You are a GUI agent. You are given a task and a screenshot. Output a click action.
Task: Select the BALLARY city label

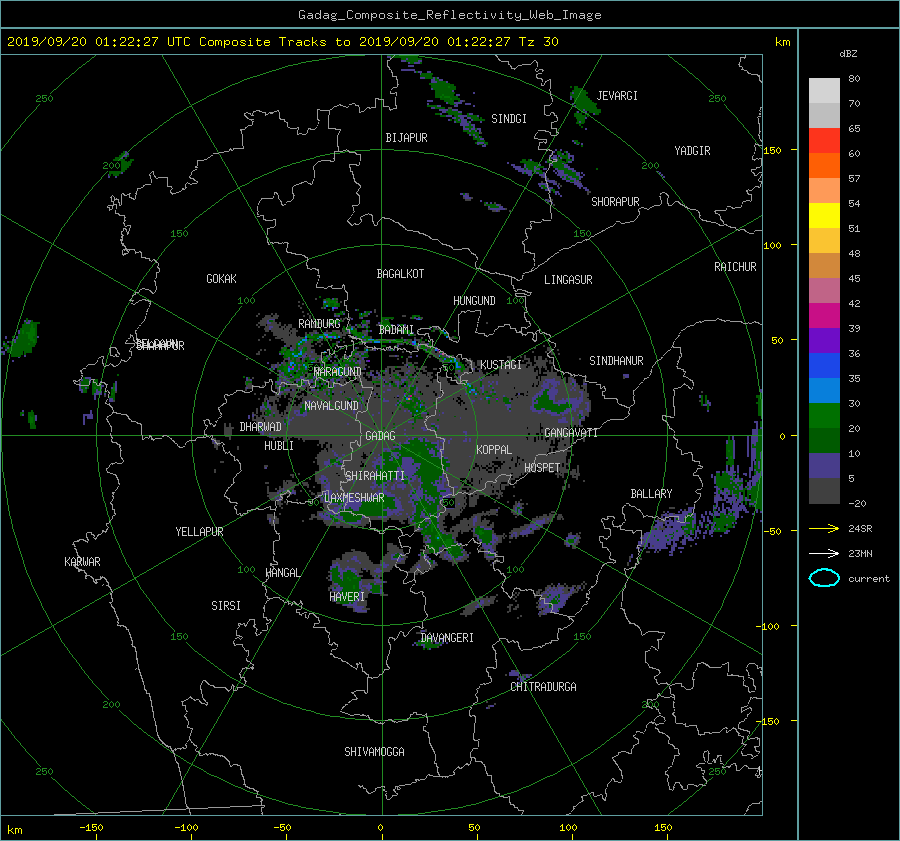[x=651, y=494]
